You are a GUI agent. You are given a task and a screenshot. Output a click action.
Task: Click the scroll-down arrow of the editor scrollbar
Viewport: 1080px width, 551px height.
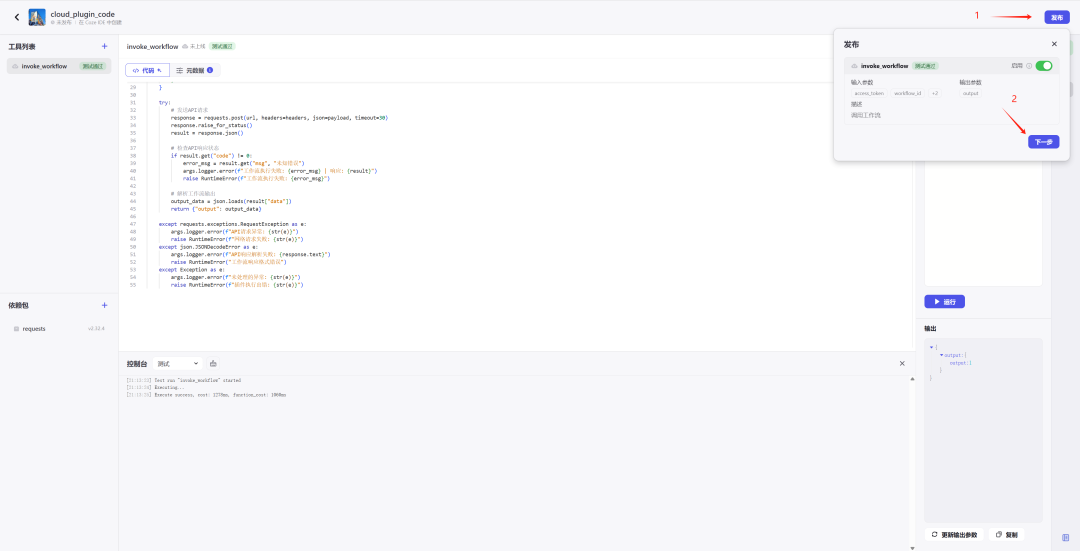pos(913,548)
